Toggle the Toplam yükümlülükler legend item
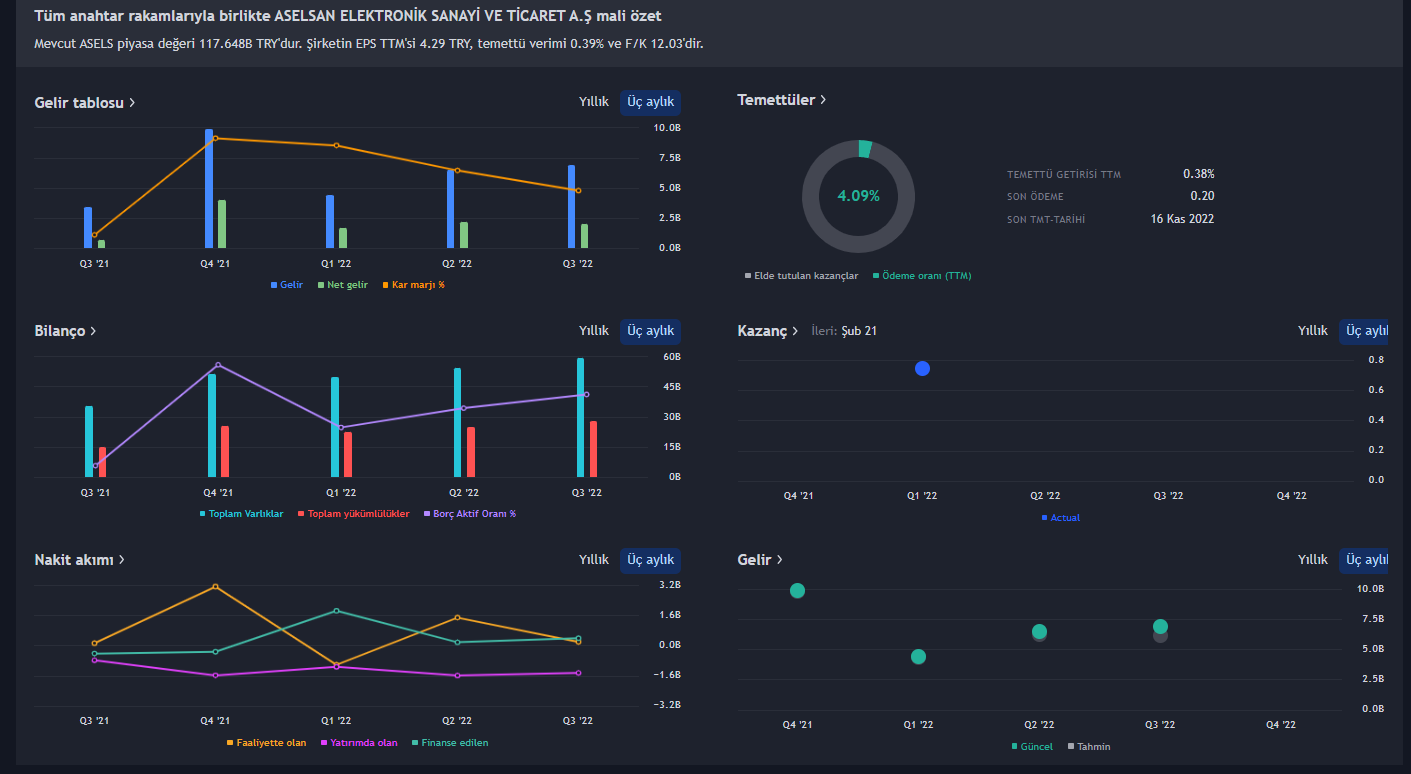The image size is (1411, 774). click(x=354, y=514)
